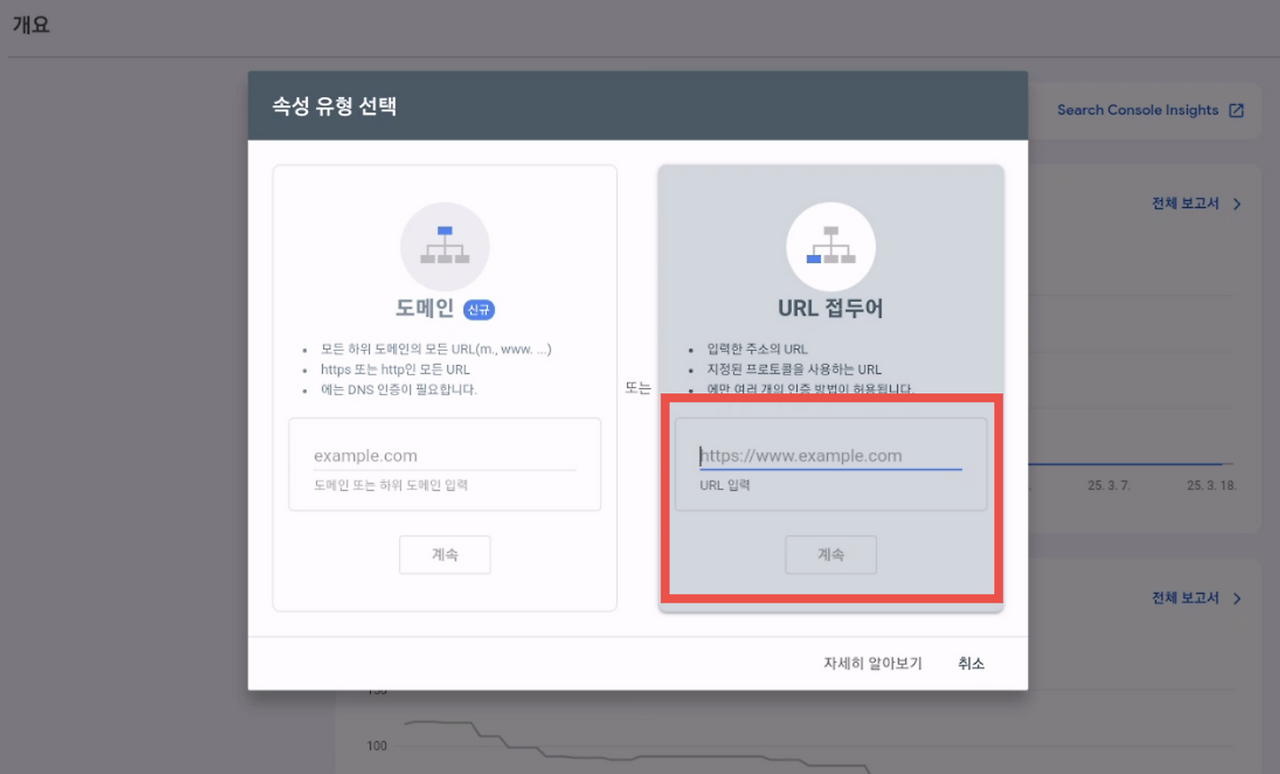This screenshot has width=1280, height=774.
Task: Select the 도메인 property tree diagram icon
Action: [x=444, y=246]
